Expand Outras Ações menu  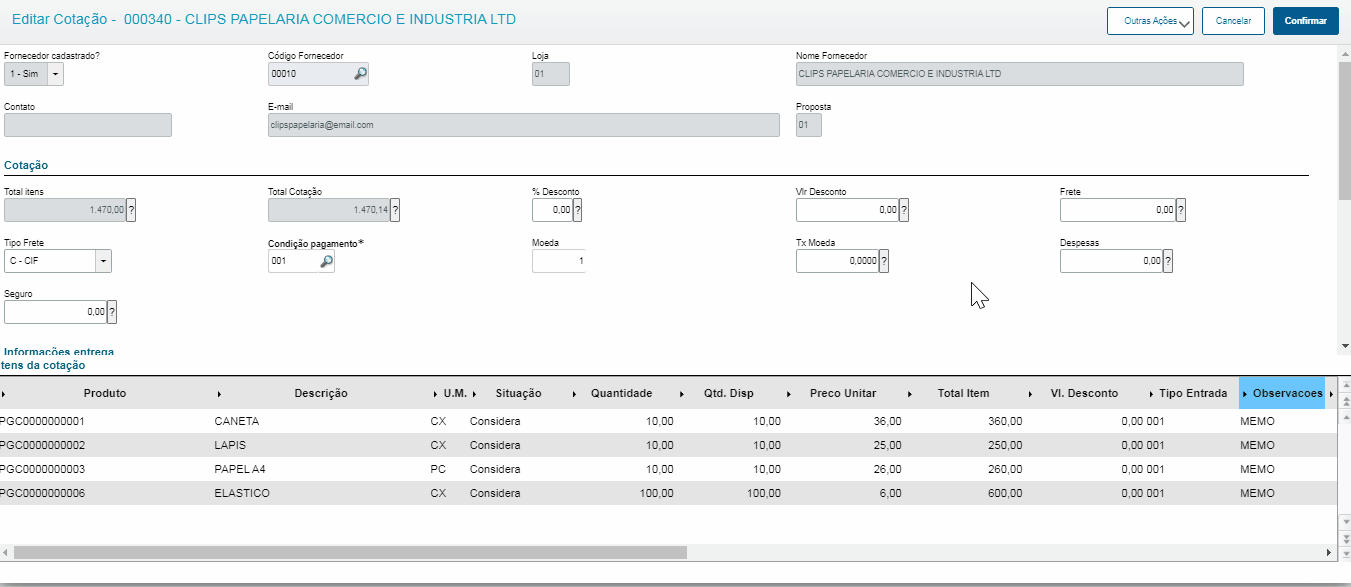coord(1150,21)
